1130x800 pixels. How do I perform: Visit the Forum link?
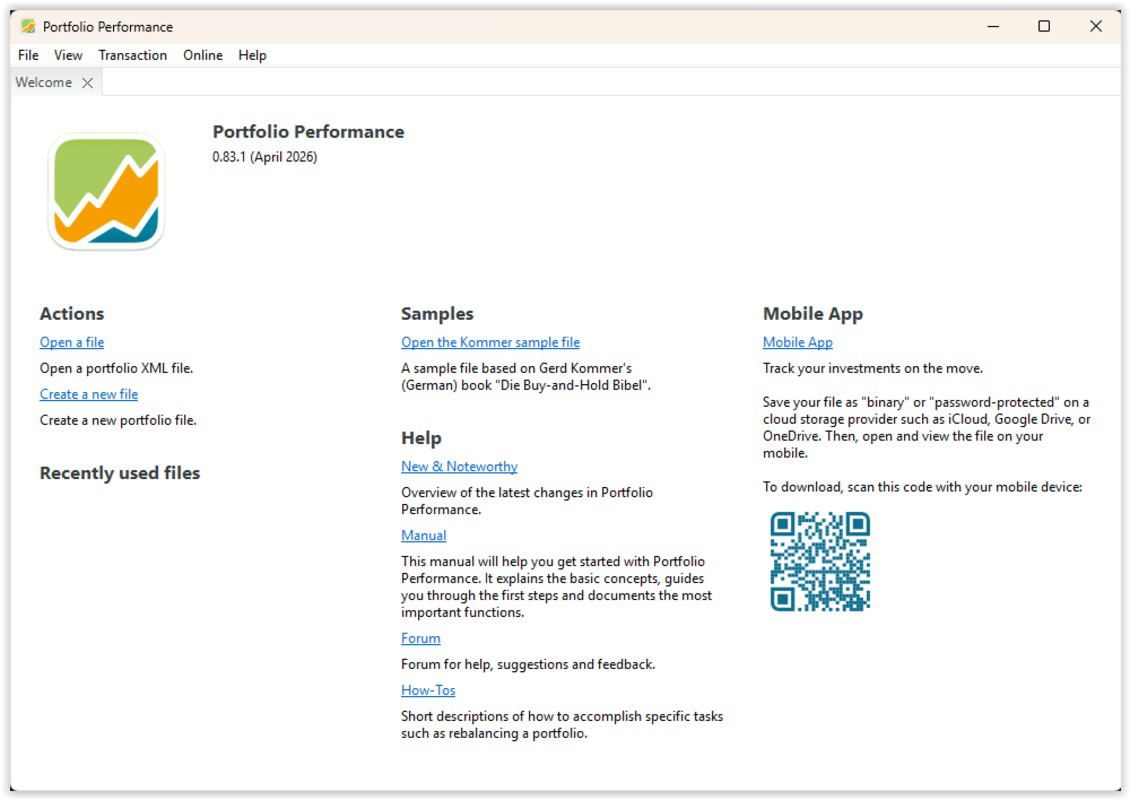(x=421, y=639)
